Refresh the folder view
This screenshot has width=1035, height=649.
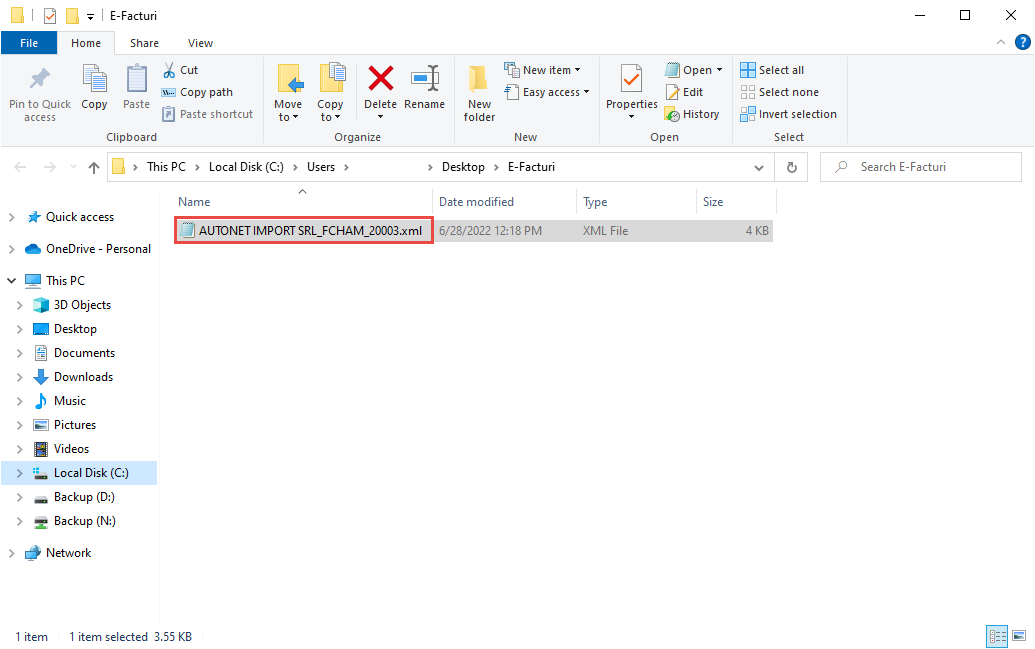pos(791,168)
